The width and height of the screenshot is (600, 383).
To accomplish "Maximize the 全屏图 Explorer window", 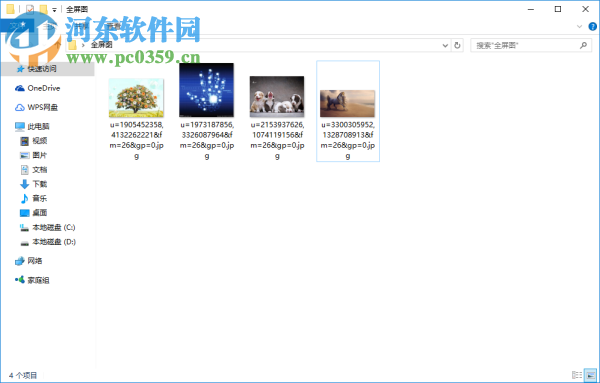I will [558, 9].
